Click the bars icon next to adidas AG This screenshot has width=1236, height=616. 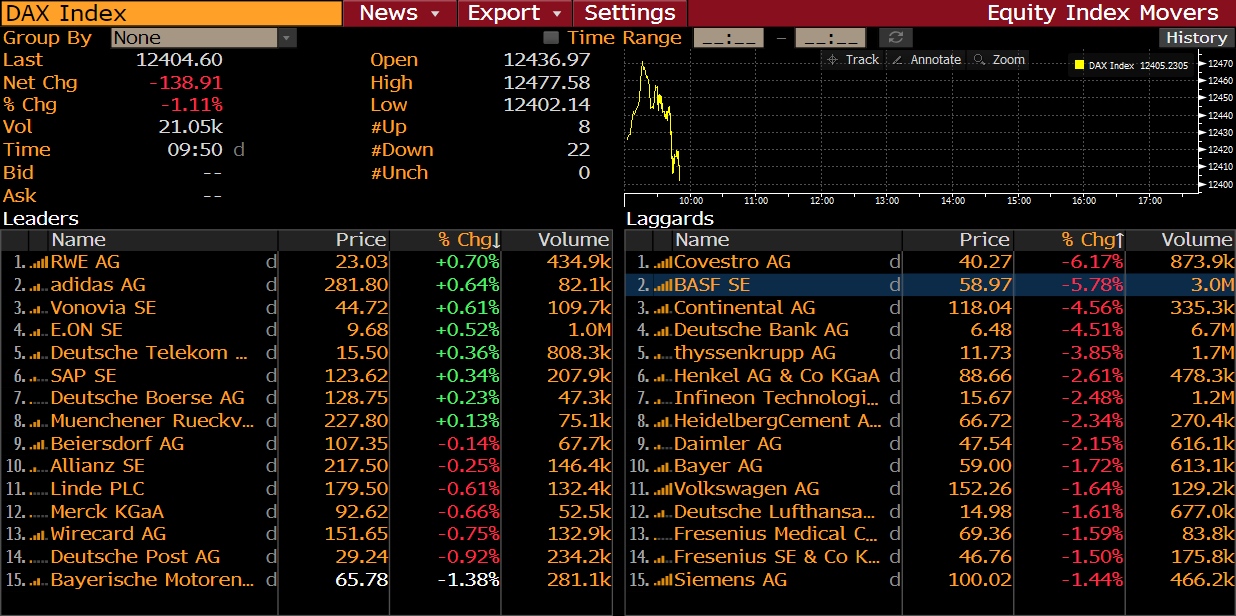tap(39, 285)
